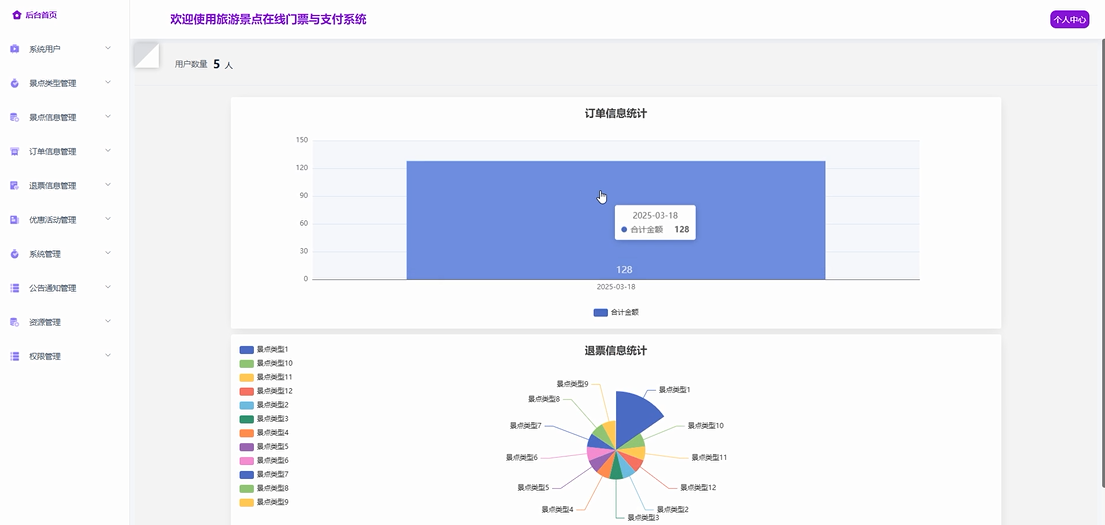Image resolution: width=1105 pixels, height=525 pixels.
Task: Click the 景点类型5 label beside the pie
Action: click(x=533, y=488)
